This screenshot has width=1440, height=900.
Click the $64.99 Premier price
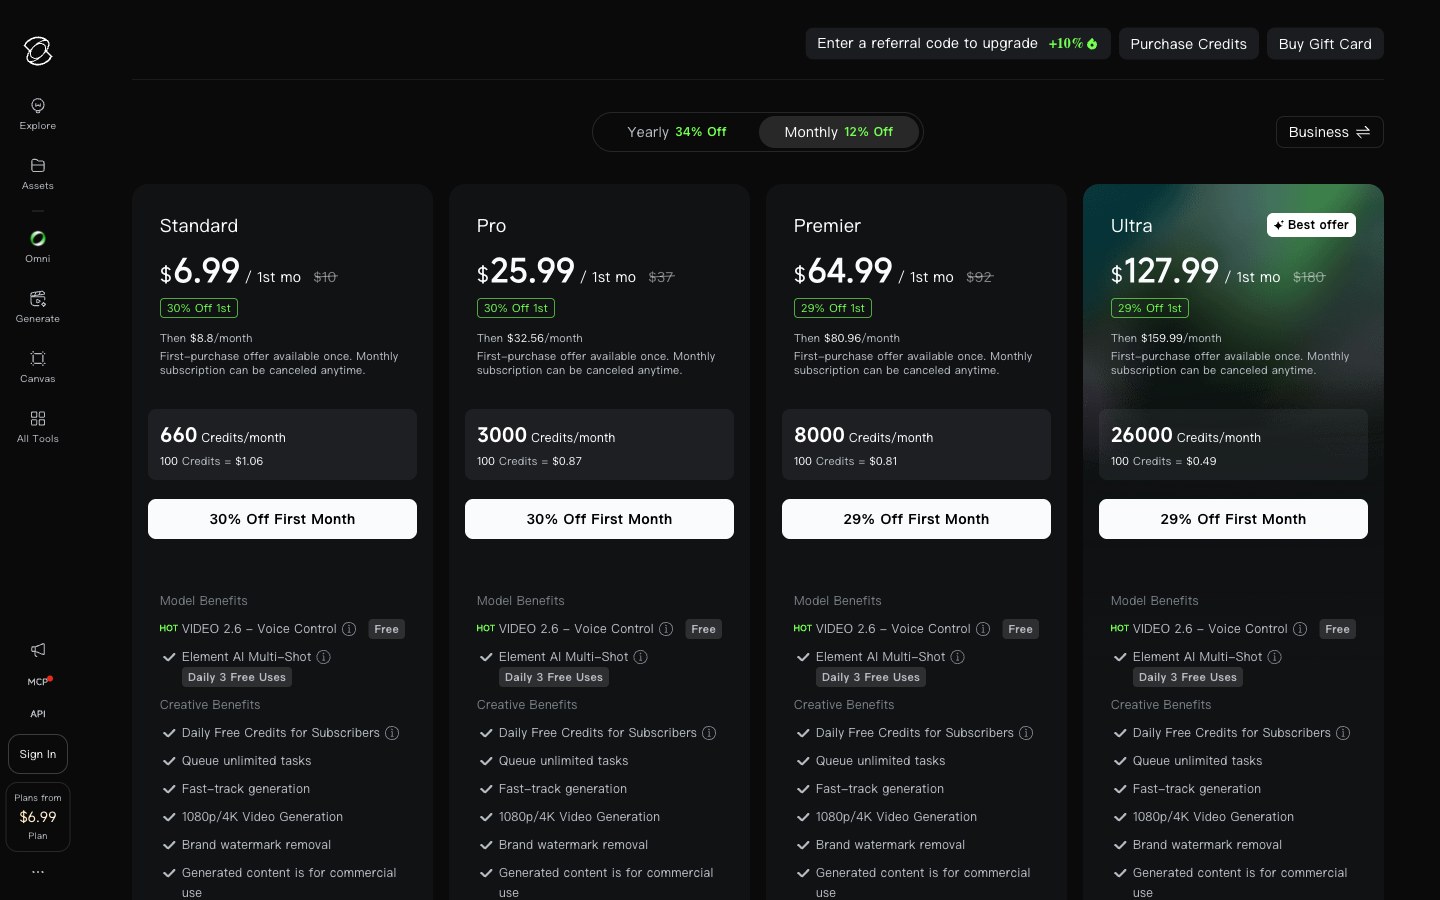(x=843, y=271)
